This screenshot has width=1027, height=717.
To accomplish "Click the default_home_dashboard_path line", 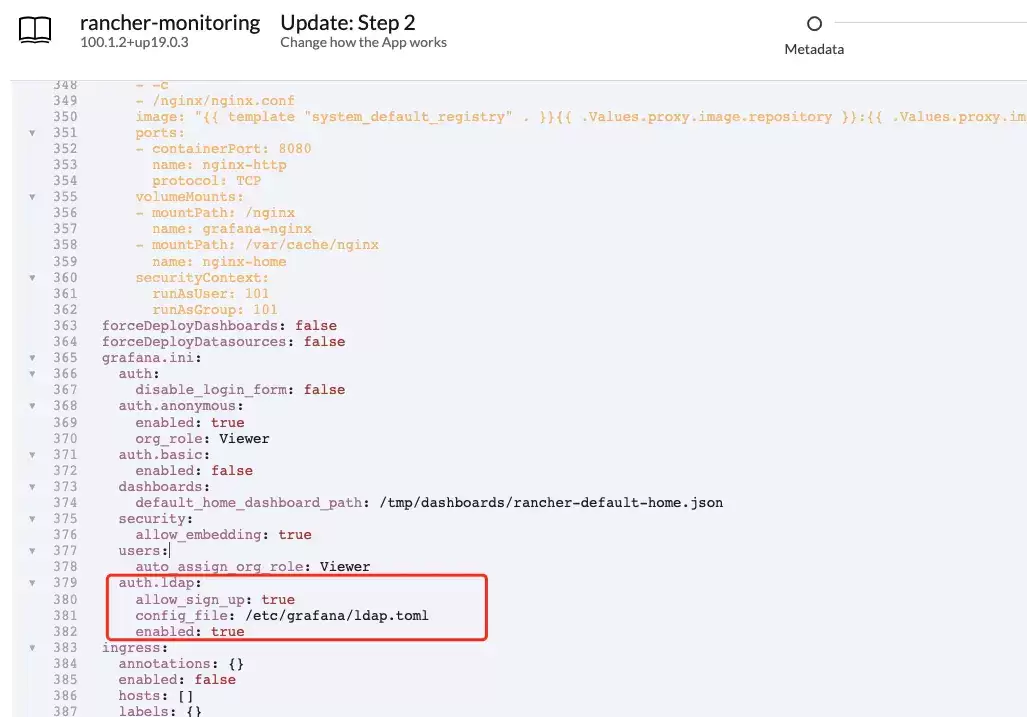I will tap(429, 502).
